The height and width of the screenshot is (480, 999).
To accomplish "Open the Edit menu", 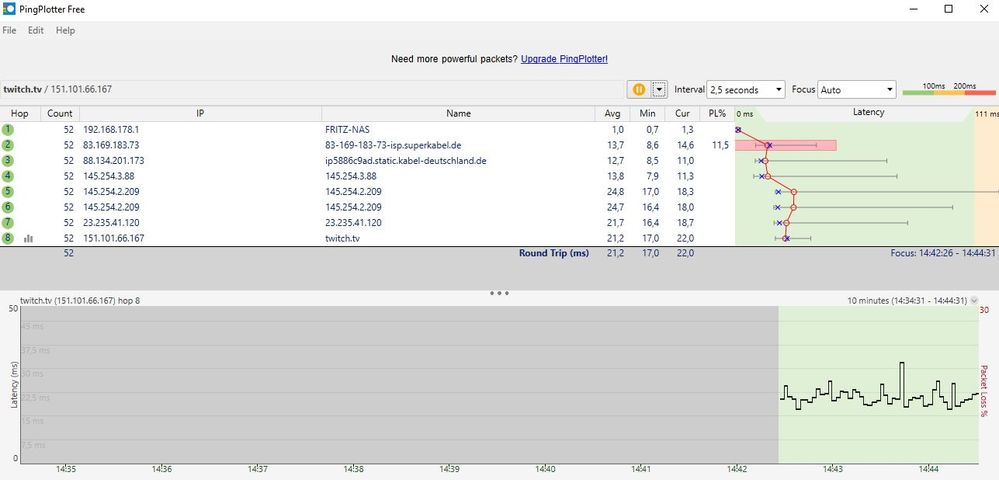I will point(36,30).
